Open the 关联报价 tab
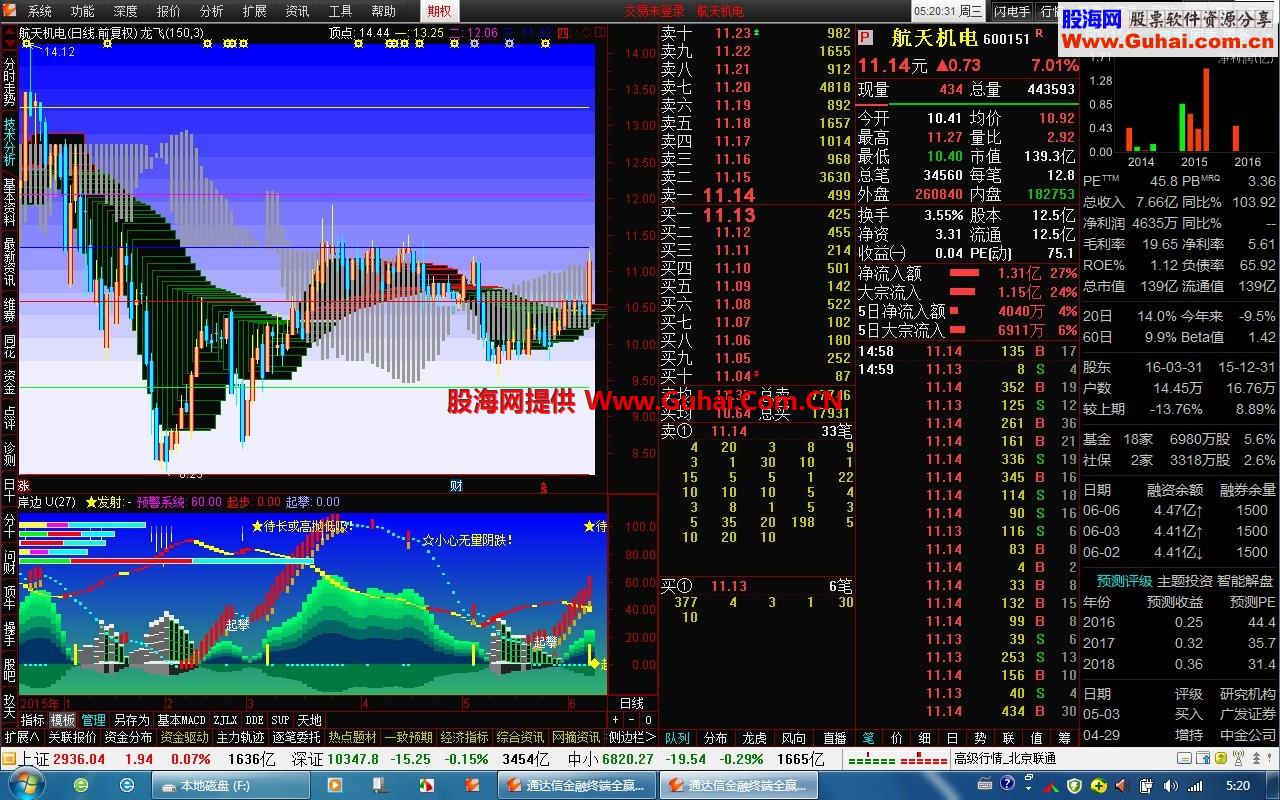The width and height of the screenshot is (1280, 800). point(72,737)
